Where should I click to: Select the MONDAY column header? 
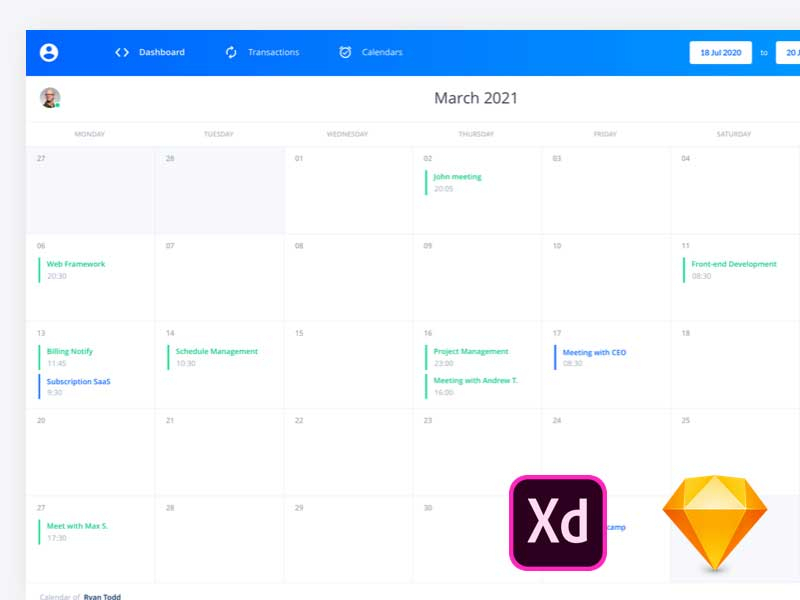90,134
